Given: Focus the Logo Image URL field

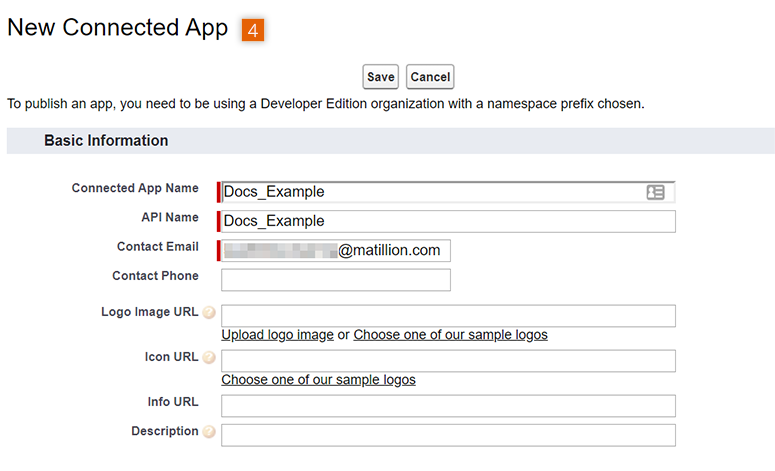Looking at the screenshot, I should point(448,316).
